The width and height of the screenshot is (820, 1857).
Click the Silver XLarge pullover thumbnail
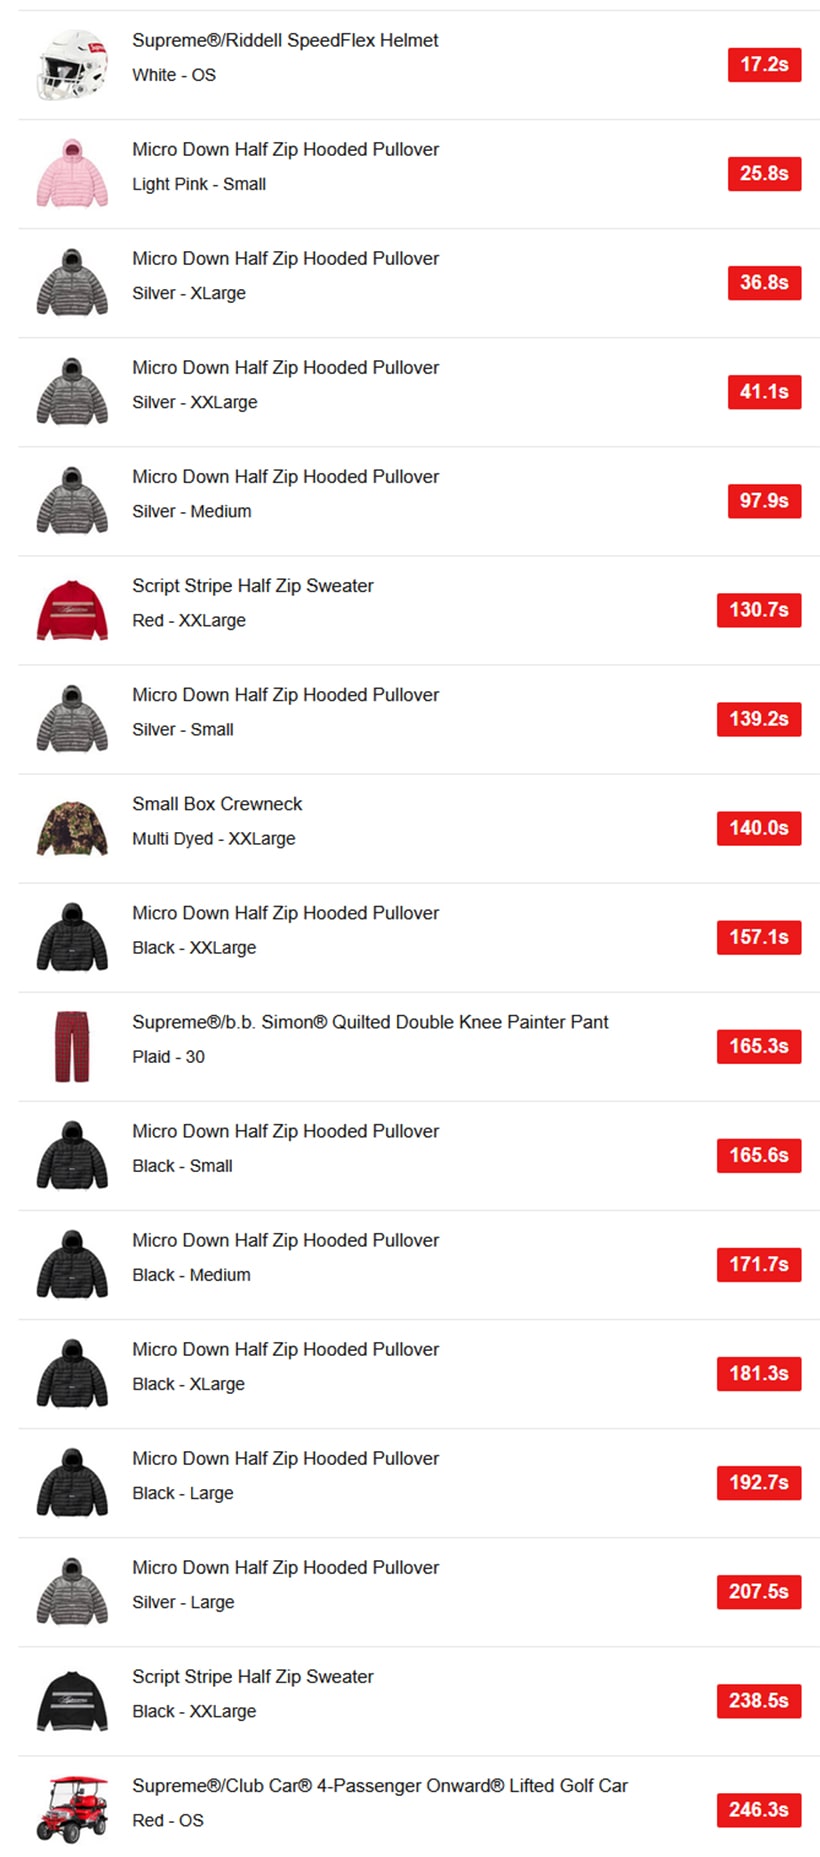[72, 283]
